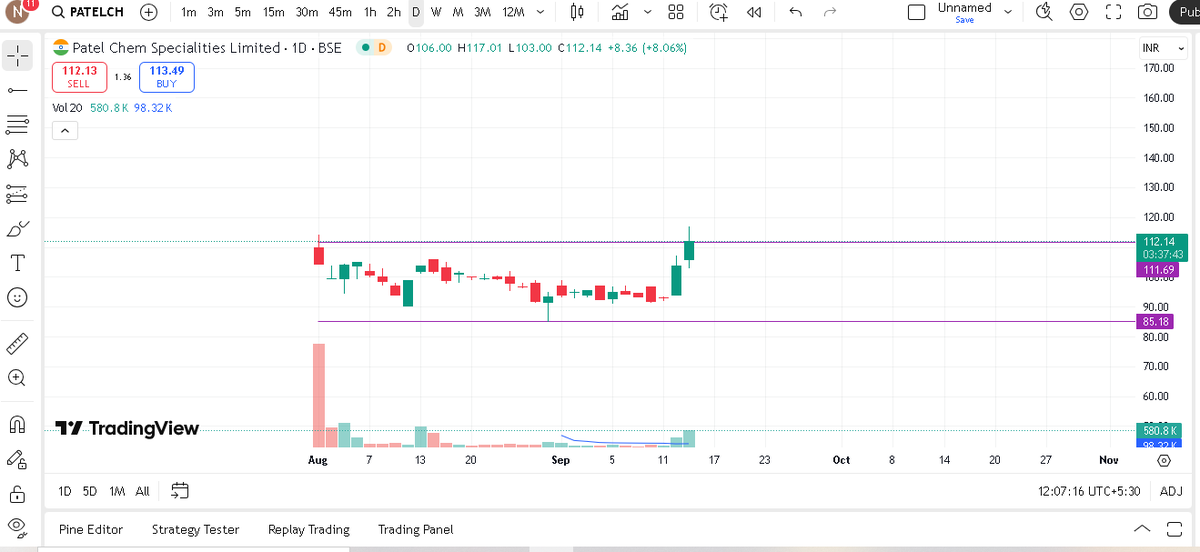Open the emoji icons tool
The width and height of the screenshot is (1200, 552).
[x=17, y=297]
